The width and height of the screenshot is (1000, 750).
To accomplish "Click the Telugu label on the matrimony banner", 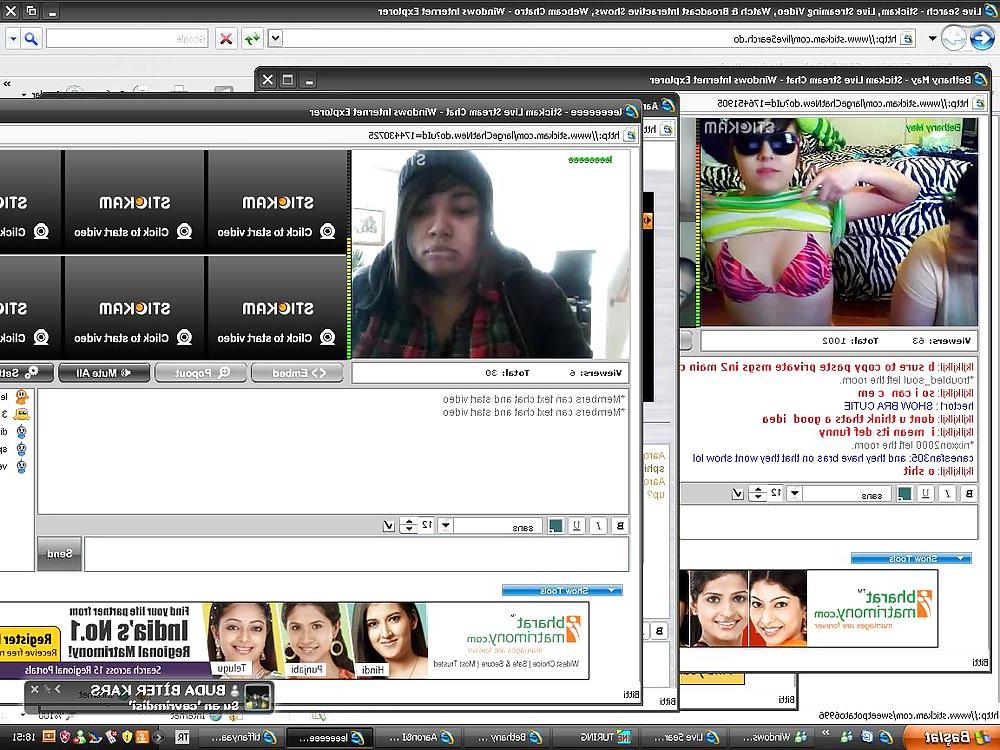I will [x=232, y=668].
